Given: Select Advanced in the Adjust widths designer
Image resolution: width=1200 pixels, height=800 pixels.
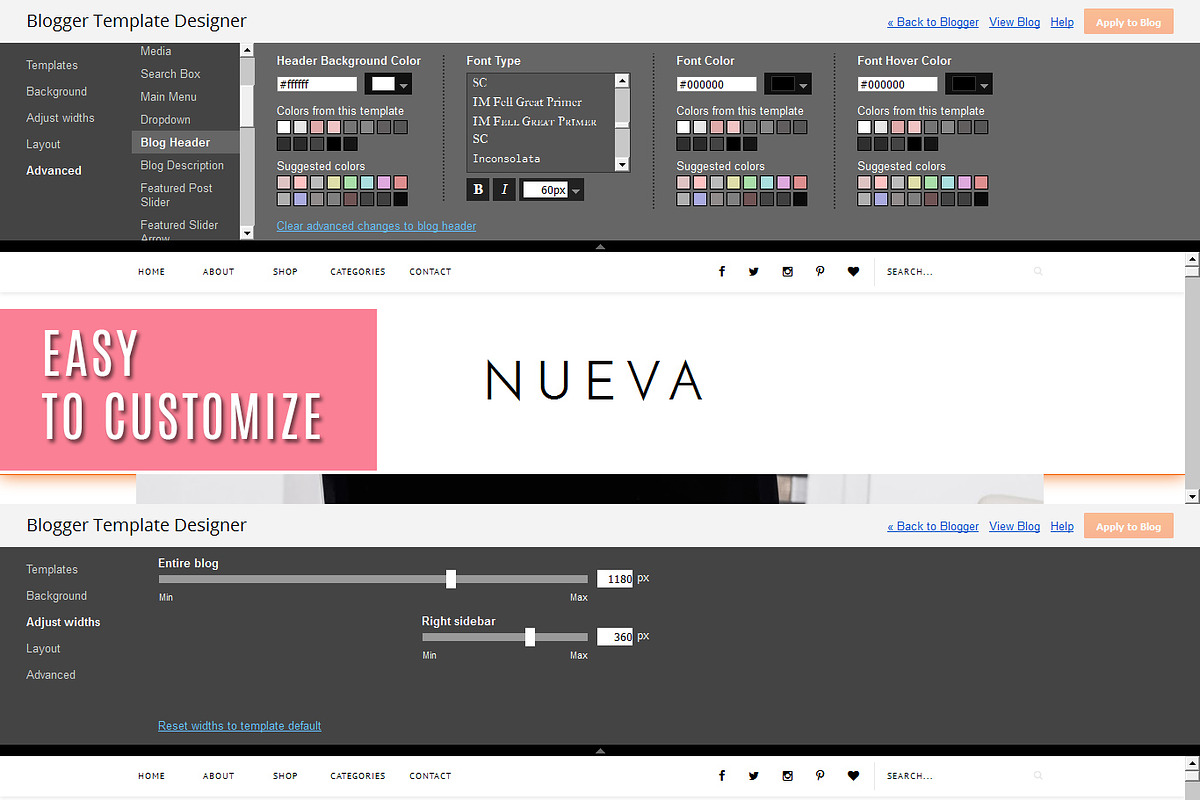Looking at the screenshot, I should click(51, 675).
